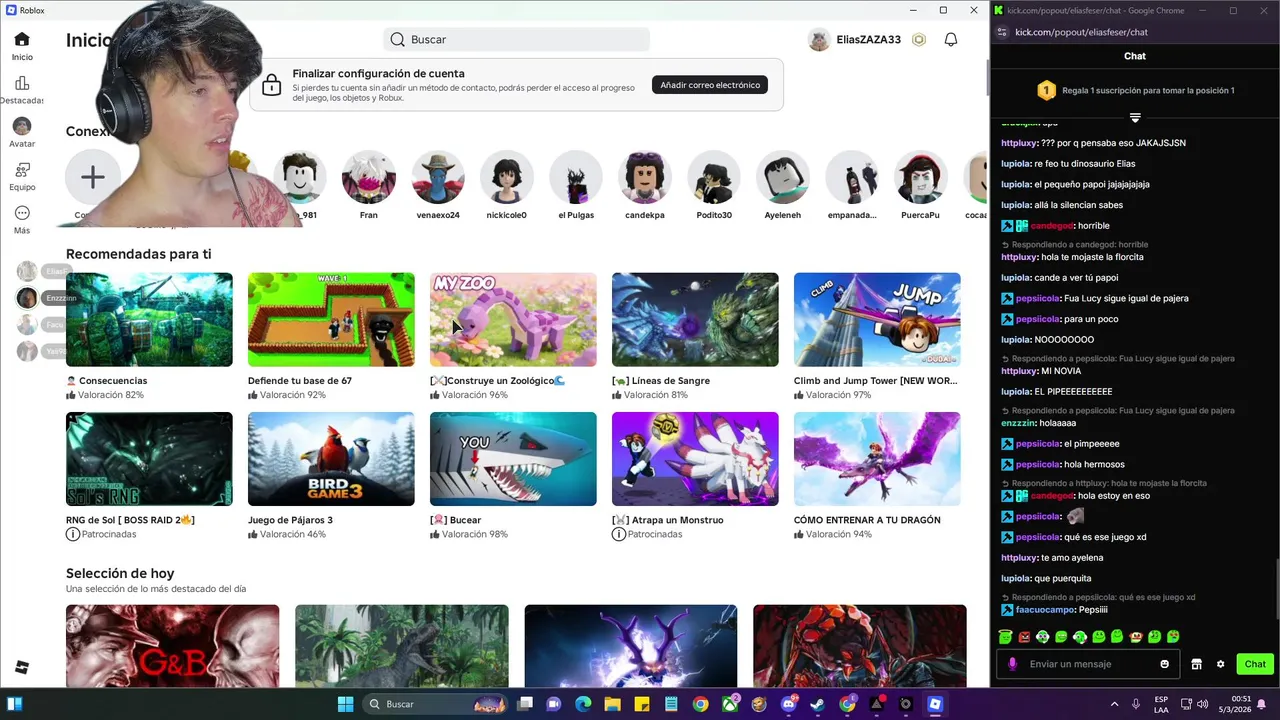Screen dimensions: 1280x720
Task: Click the Roblox studio icon at sidebar bottom
Action: (22, 668)
